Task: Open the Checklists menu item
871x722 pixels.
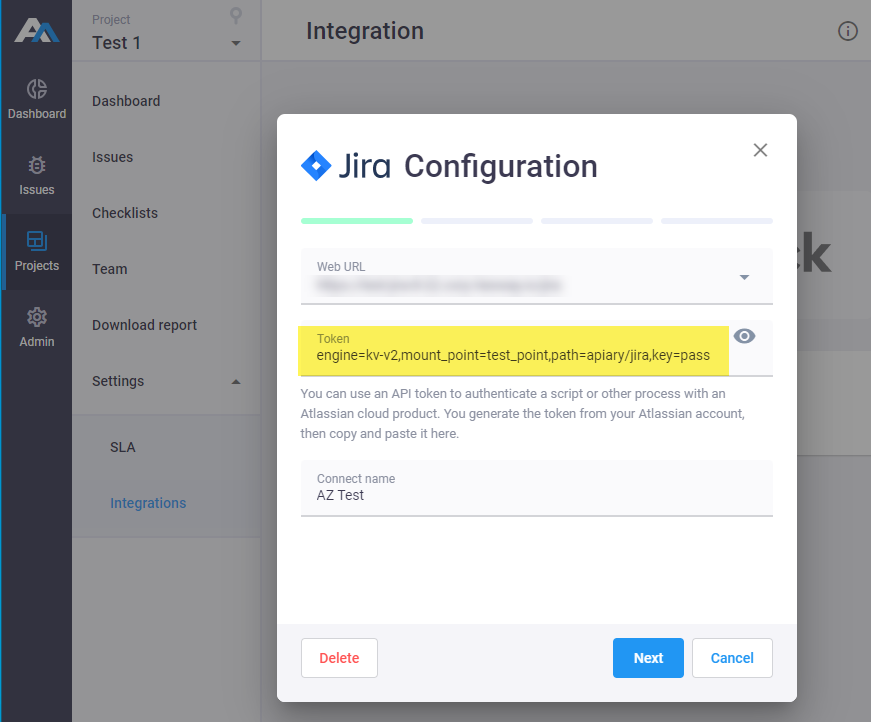Action: pos(125,213)
